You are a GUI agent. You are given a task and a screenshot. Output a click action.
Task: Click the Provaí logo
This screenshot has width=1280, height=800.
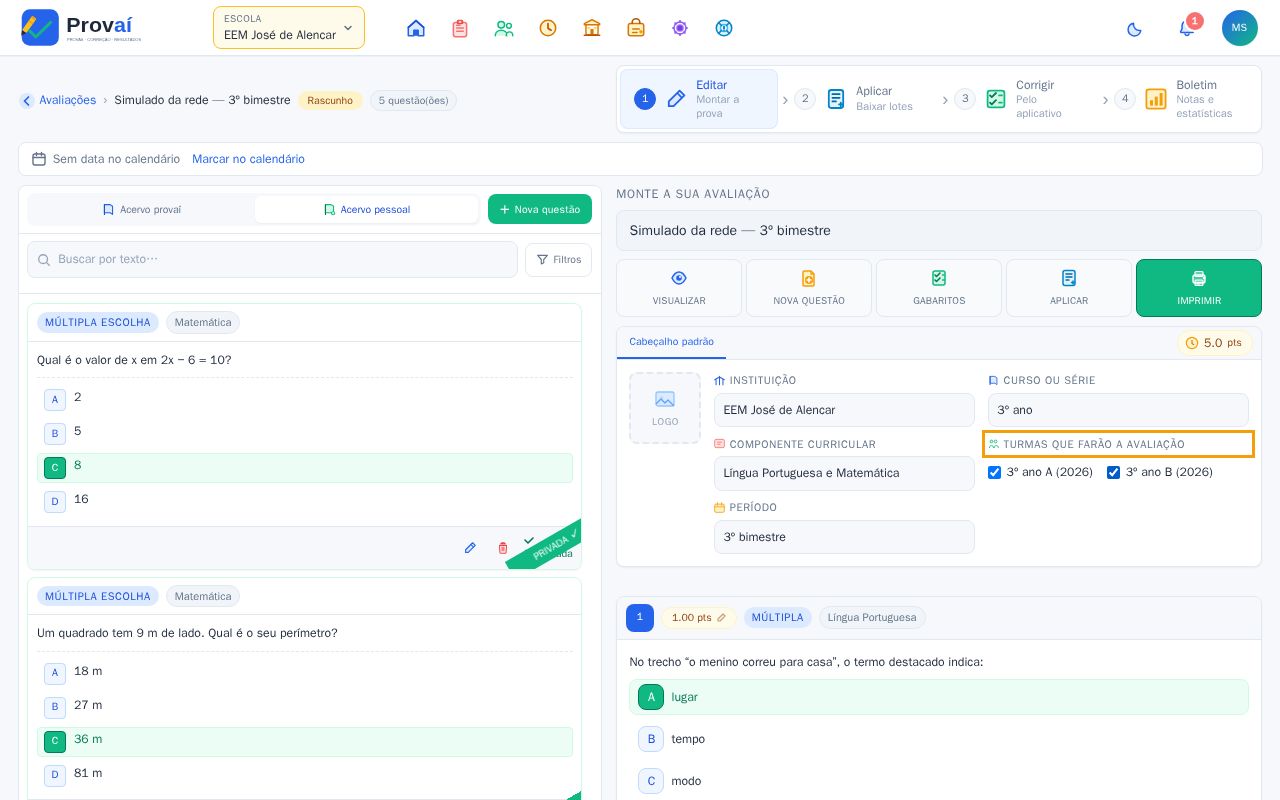81,28
